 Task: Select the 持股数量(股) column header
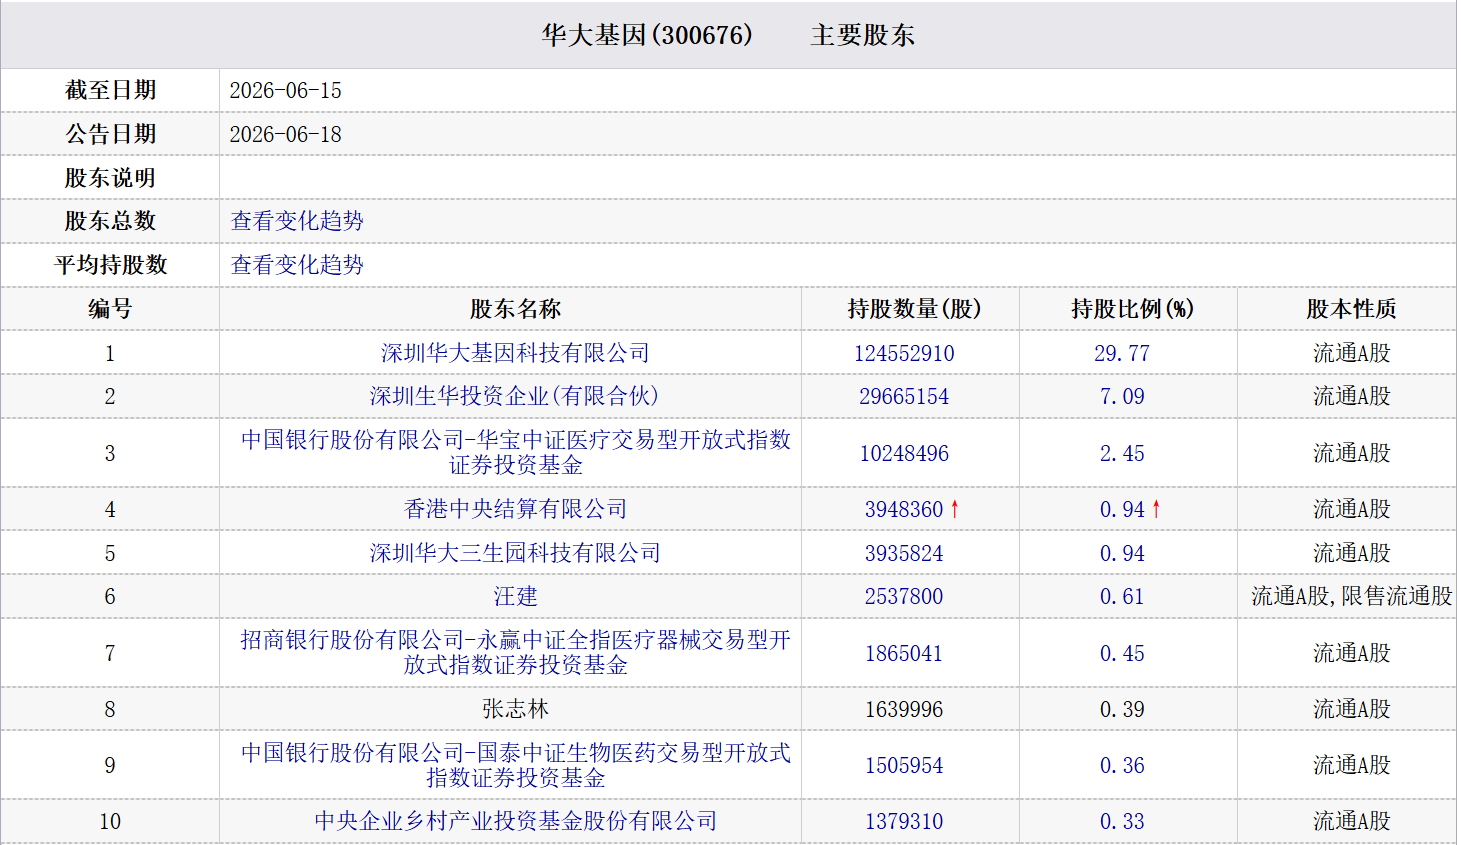(x=914, y=309)
